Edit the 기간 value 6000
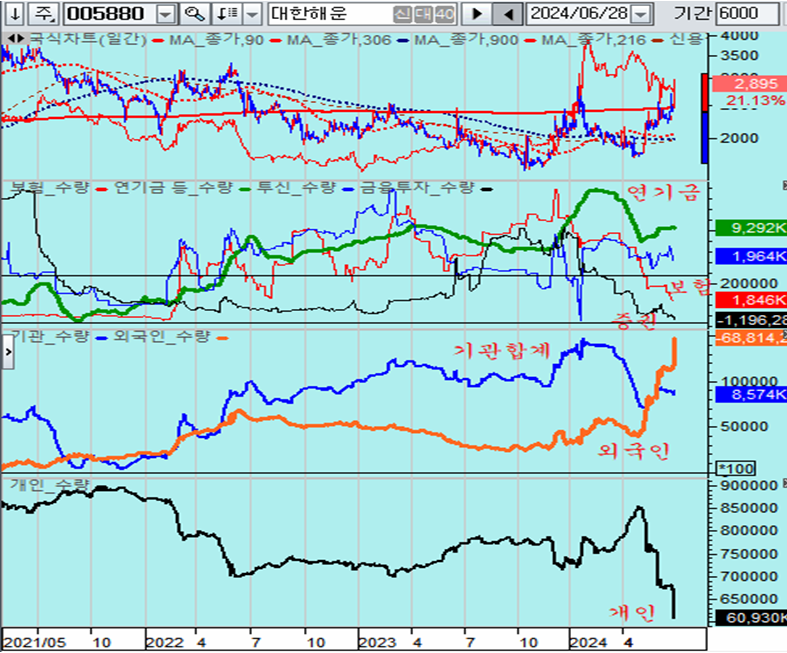The height and width of the screenshot is (653, 787). pyautogui.click(x=747, y=14)
